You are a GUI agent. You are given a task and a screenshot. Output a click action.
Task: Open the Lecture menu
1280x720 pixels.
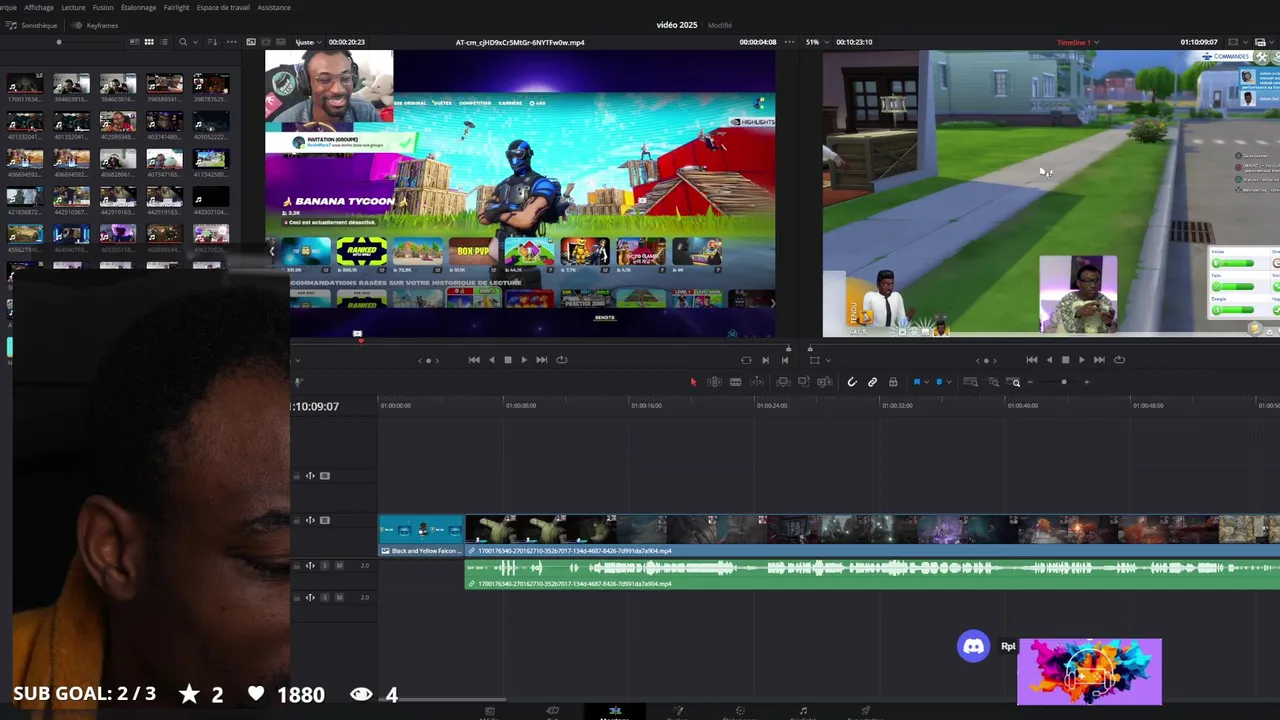(x=73, y=7)
